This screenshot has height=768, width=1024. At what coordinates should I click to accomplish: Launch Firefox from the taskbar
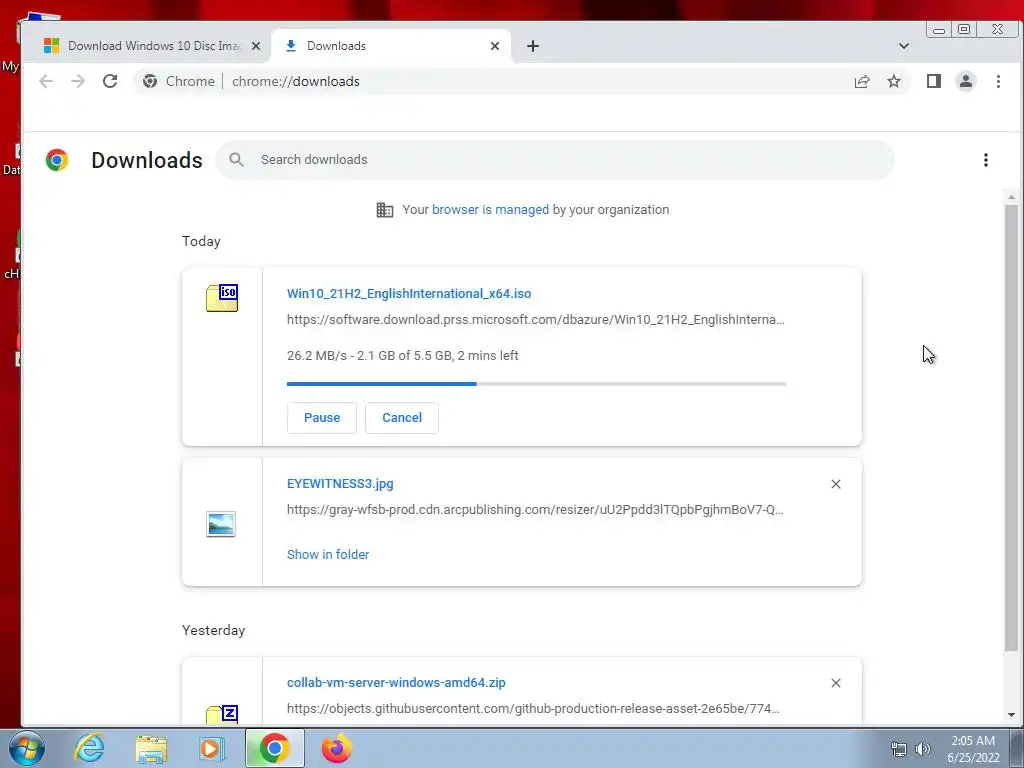336,748
